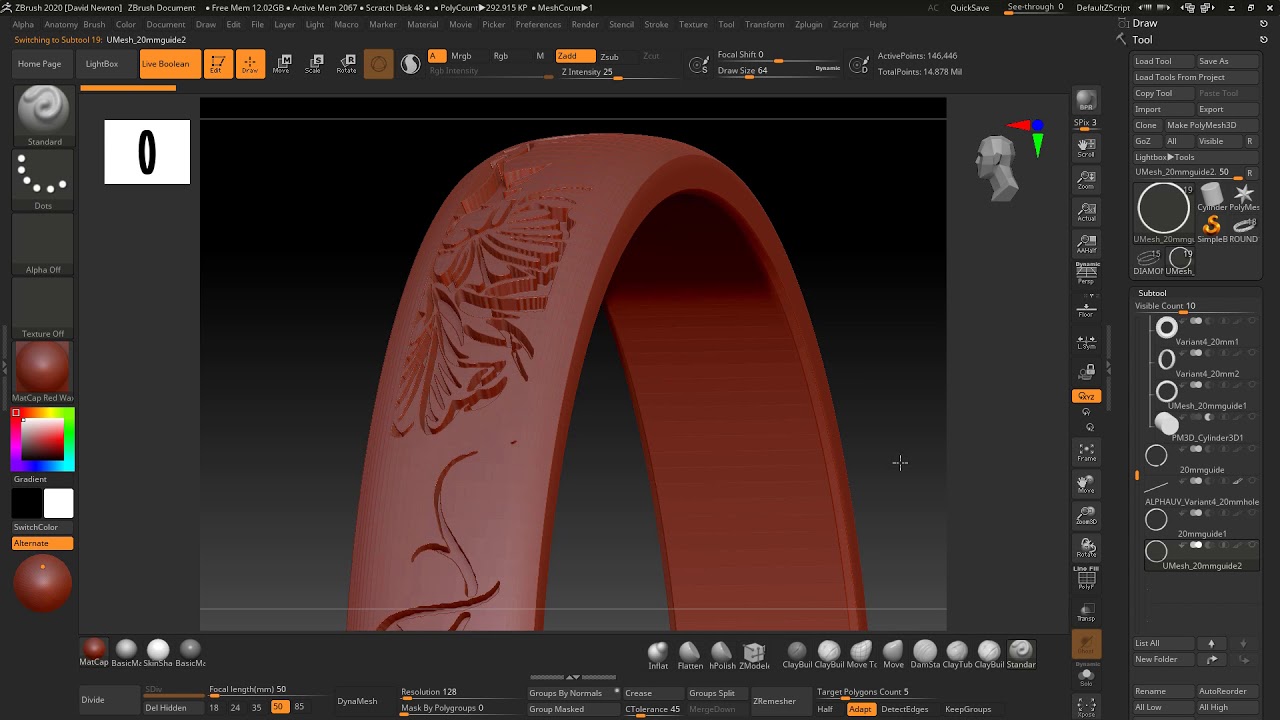This screenshot has height=720, width=1280.
Task: Click the BPR render icon
Action: pos(1086,101)
